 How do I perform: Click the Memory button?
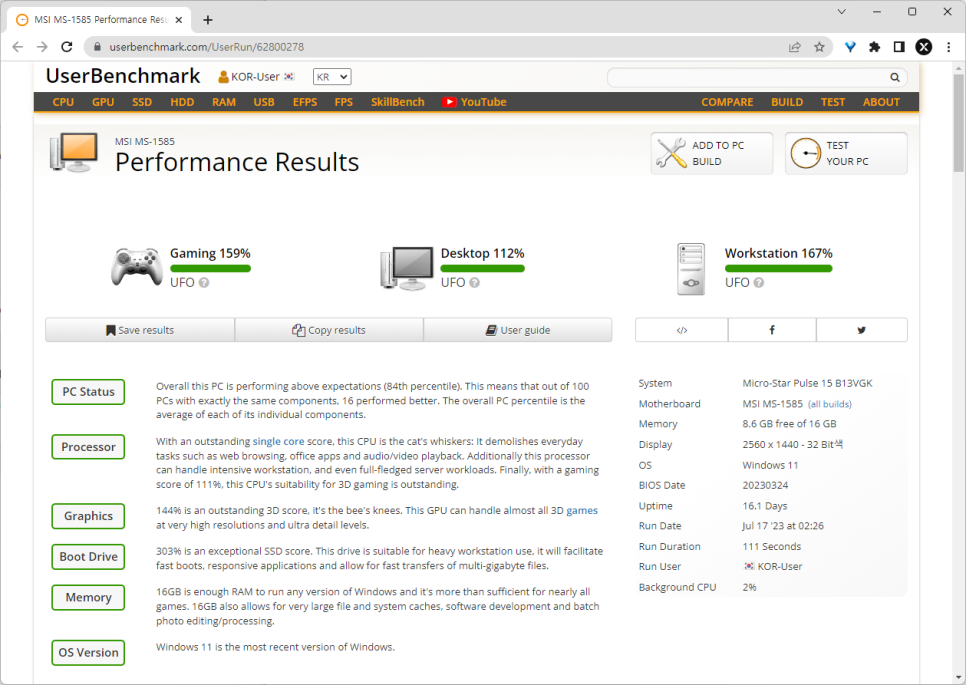pos(88,598)
